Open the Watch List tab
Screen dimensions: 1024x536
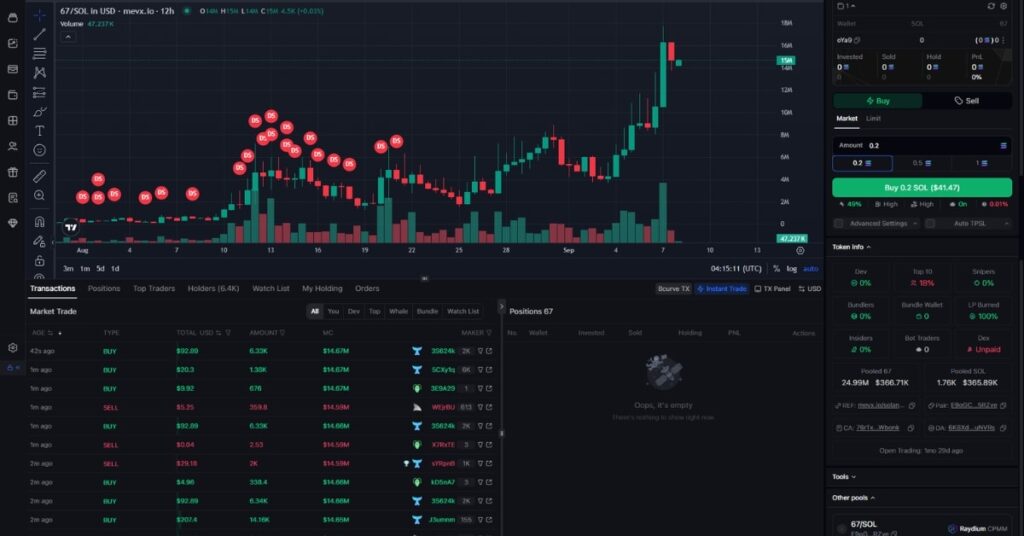270,289
